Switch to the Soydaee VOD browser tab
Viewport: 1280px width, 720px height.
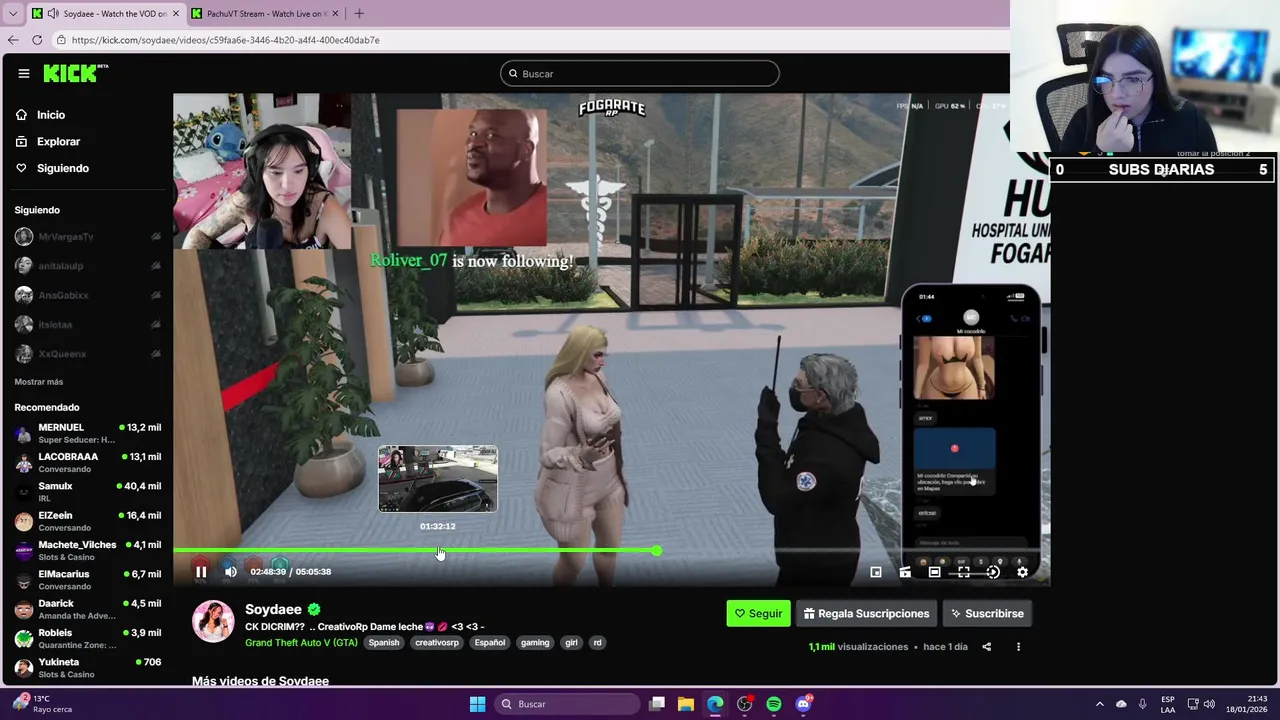pyautogui.click(x=105, y=14)
